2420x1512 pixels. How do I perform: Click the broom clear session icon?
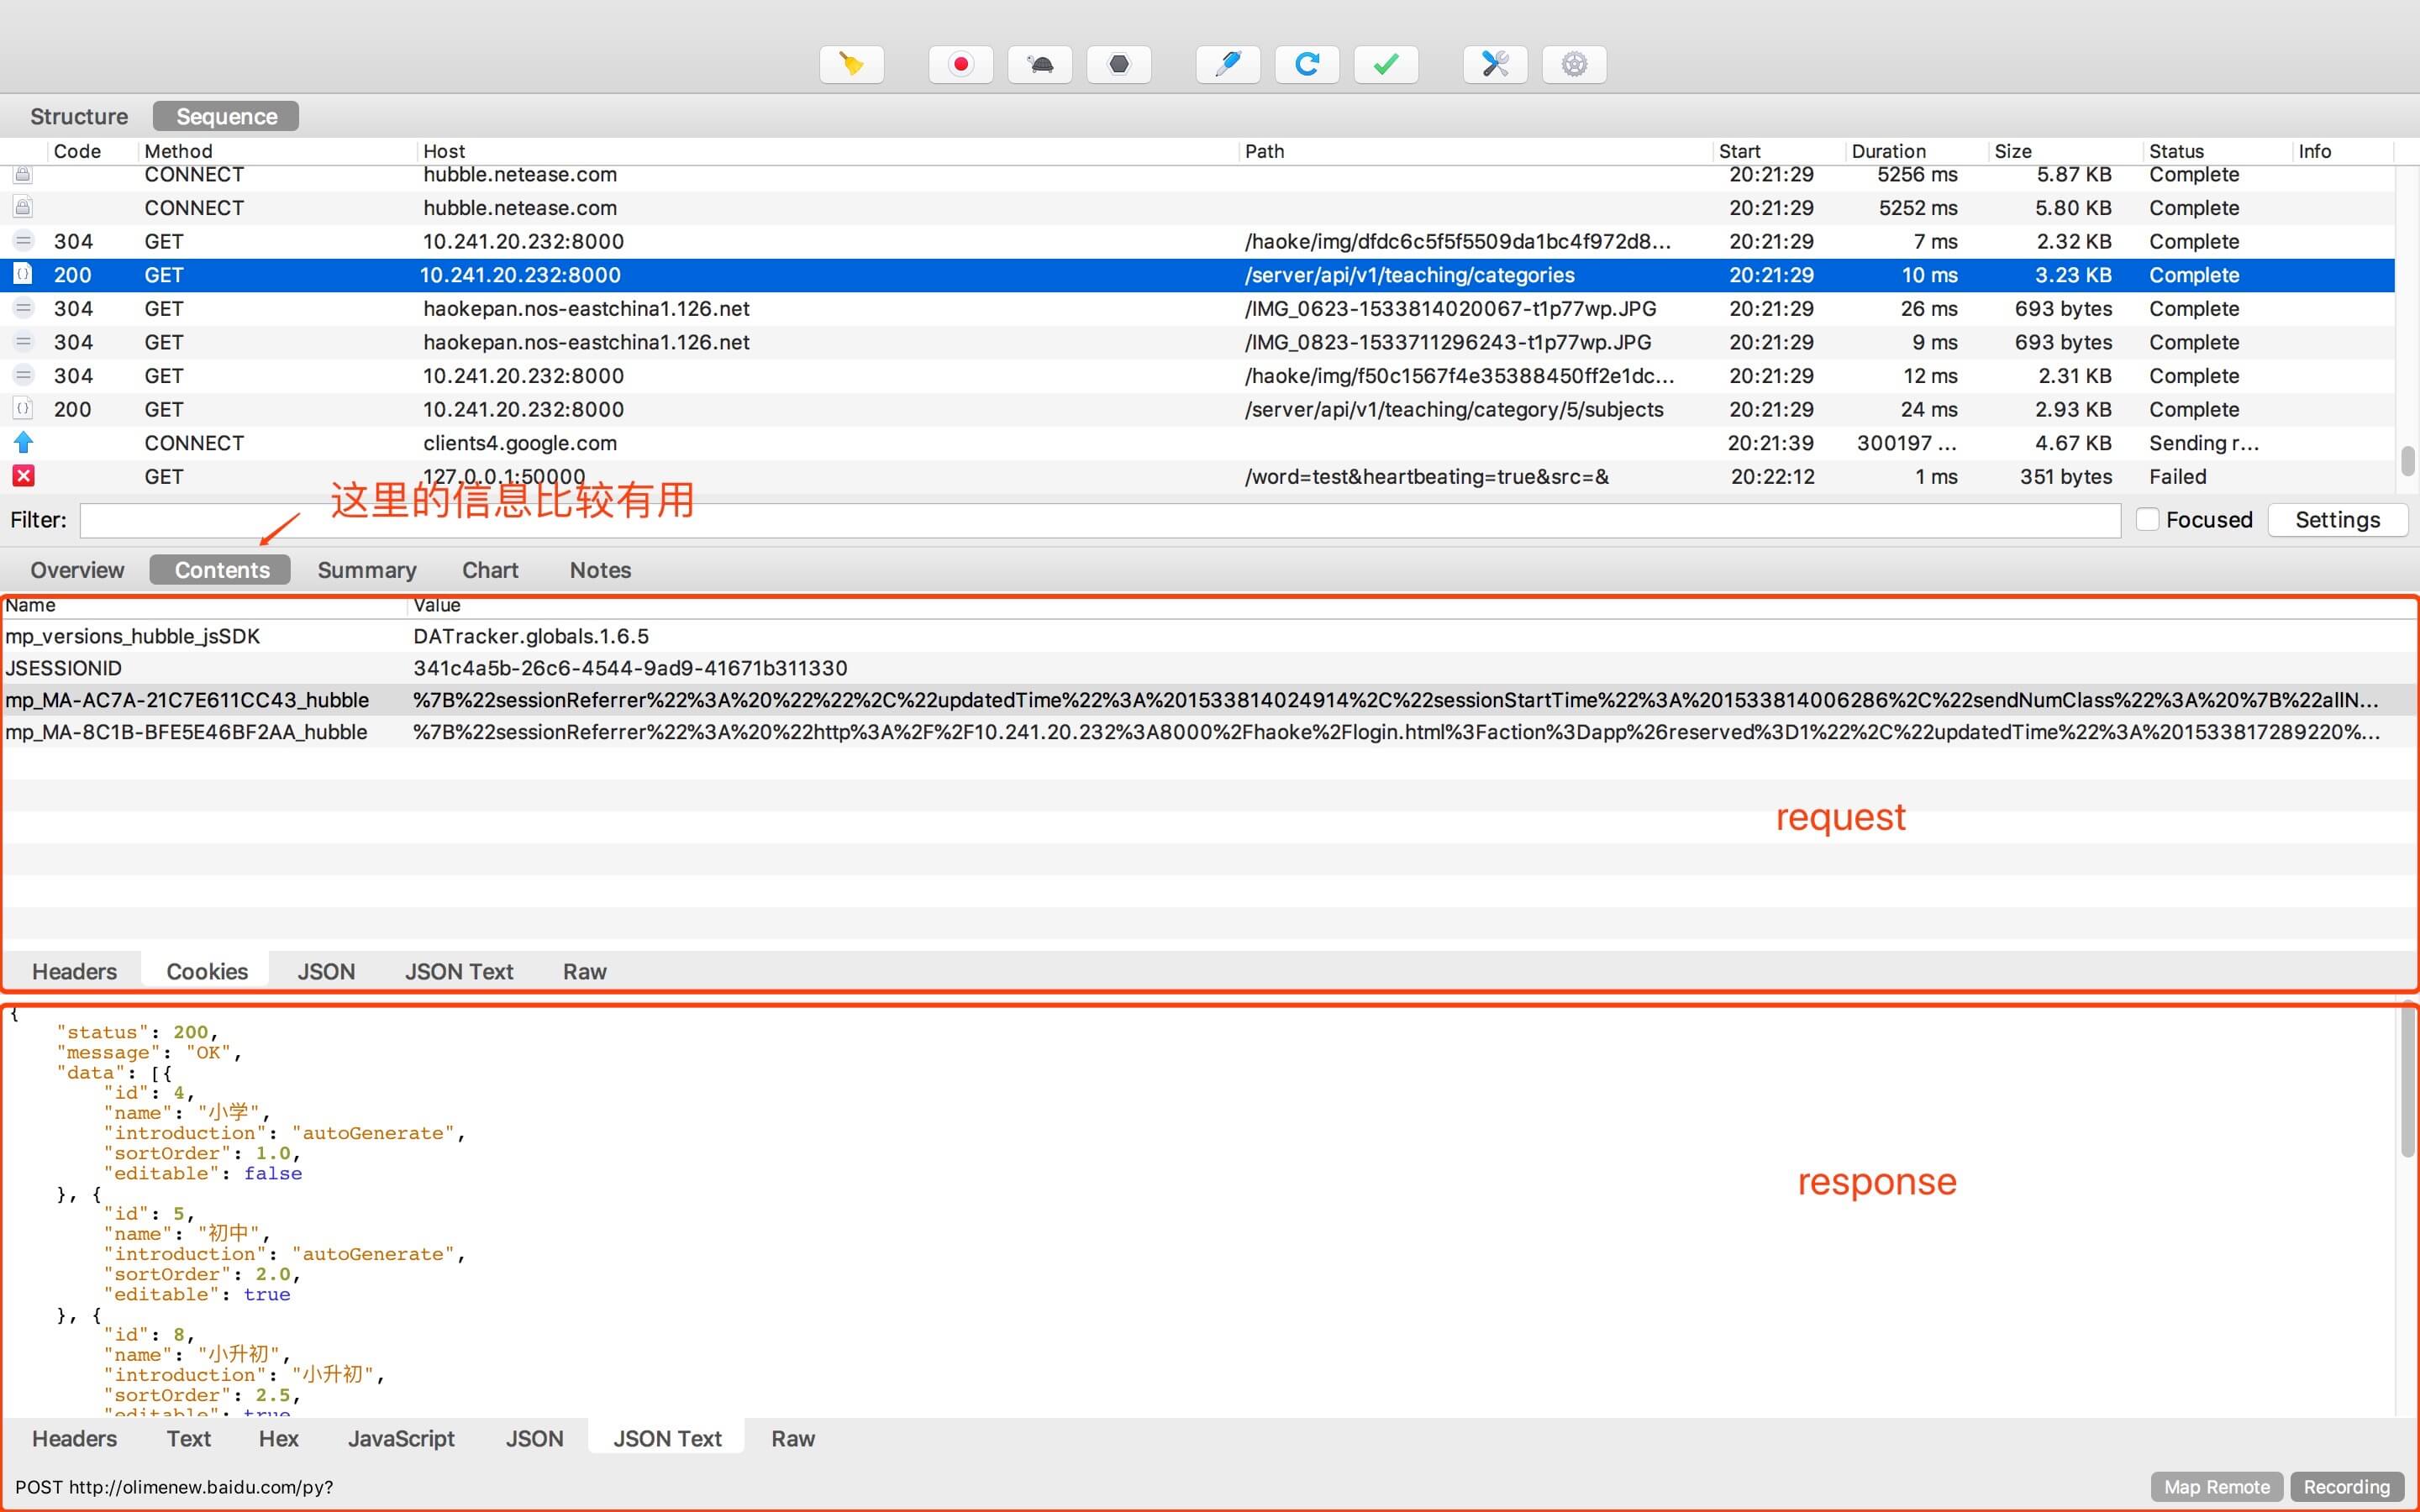point(851,64)
